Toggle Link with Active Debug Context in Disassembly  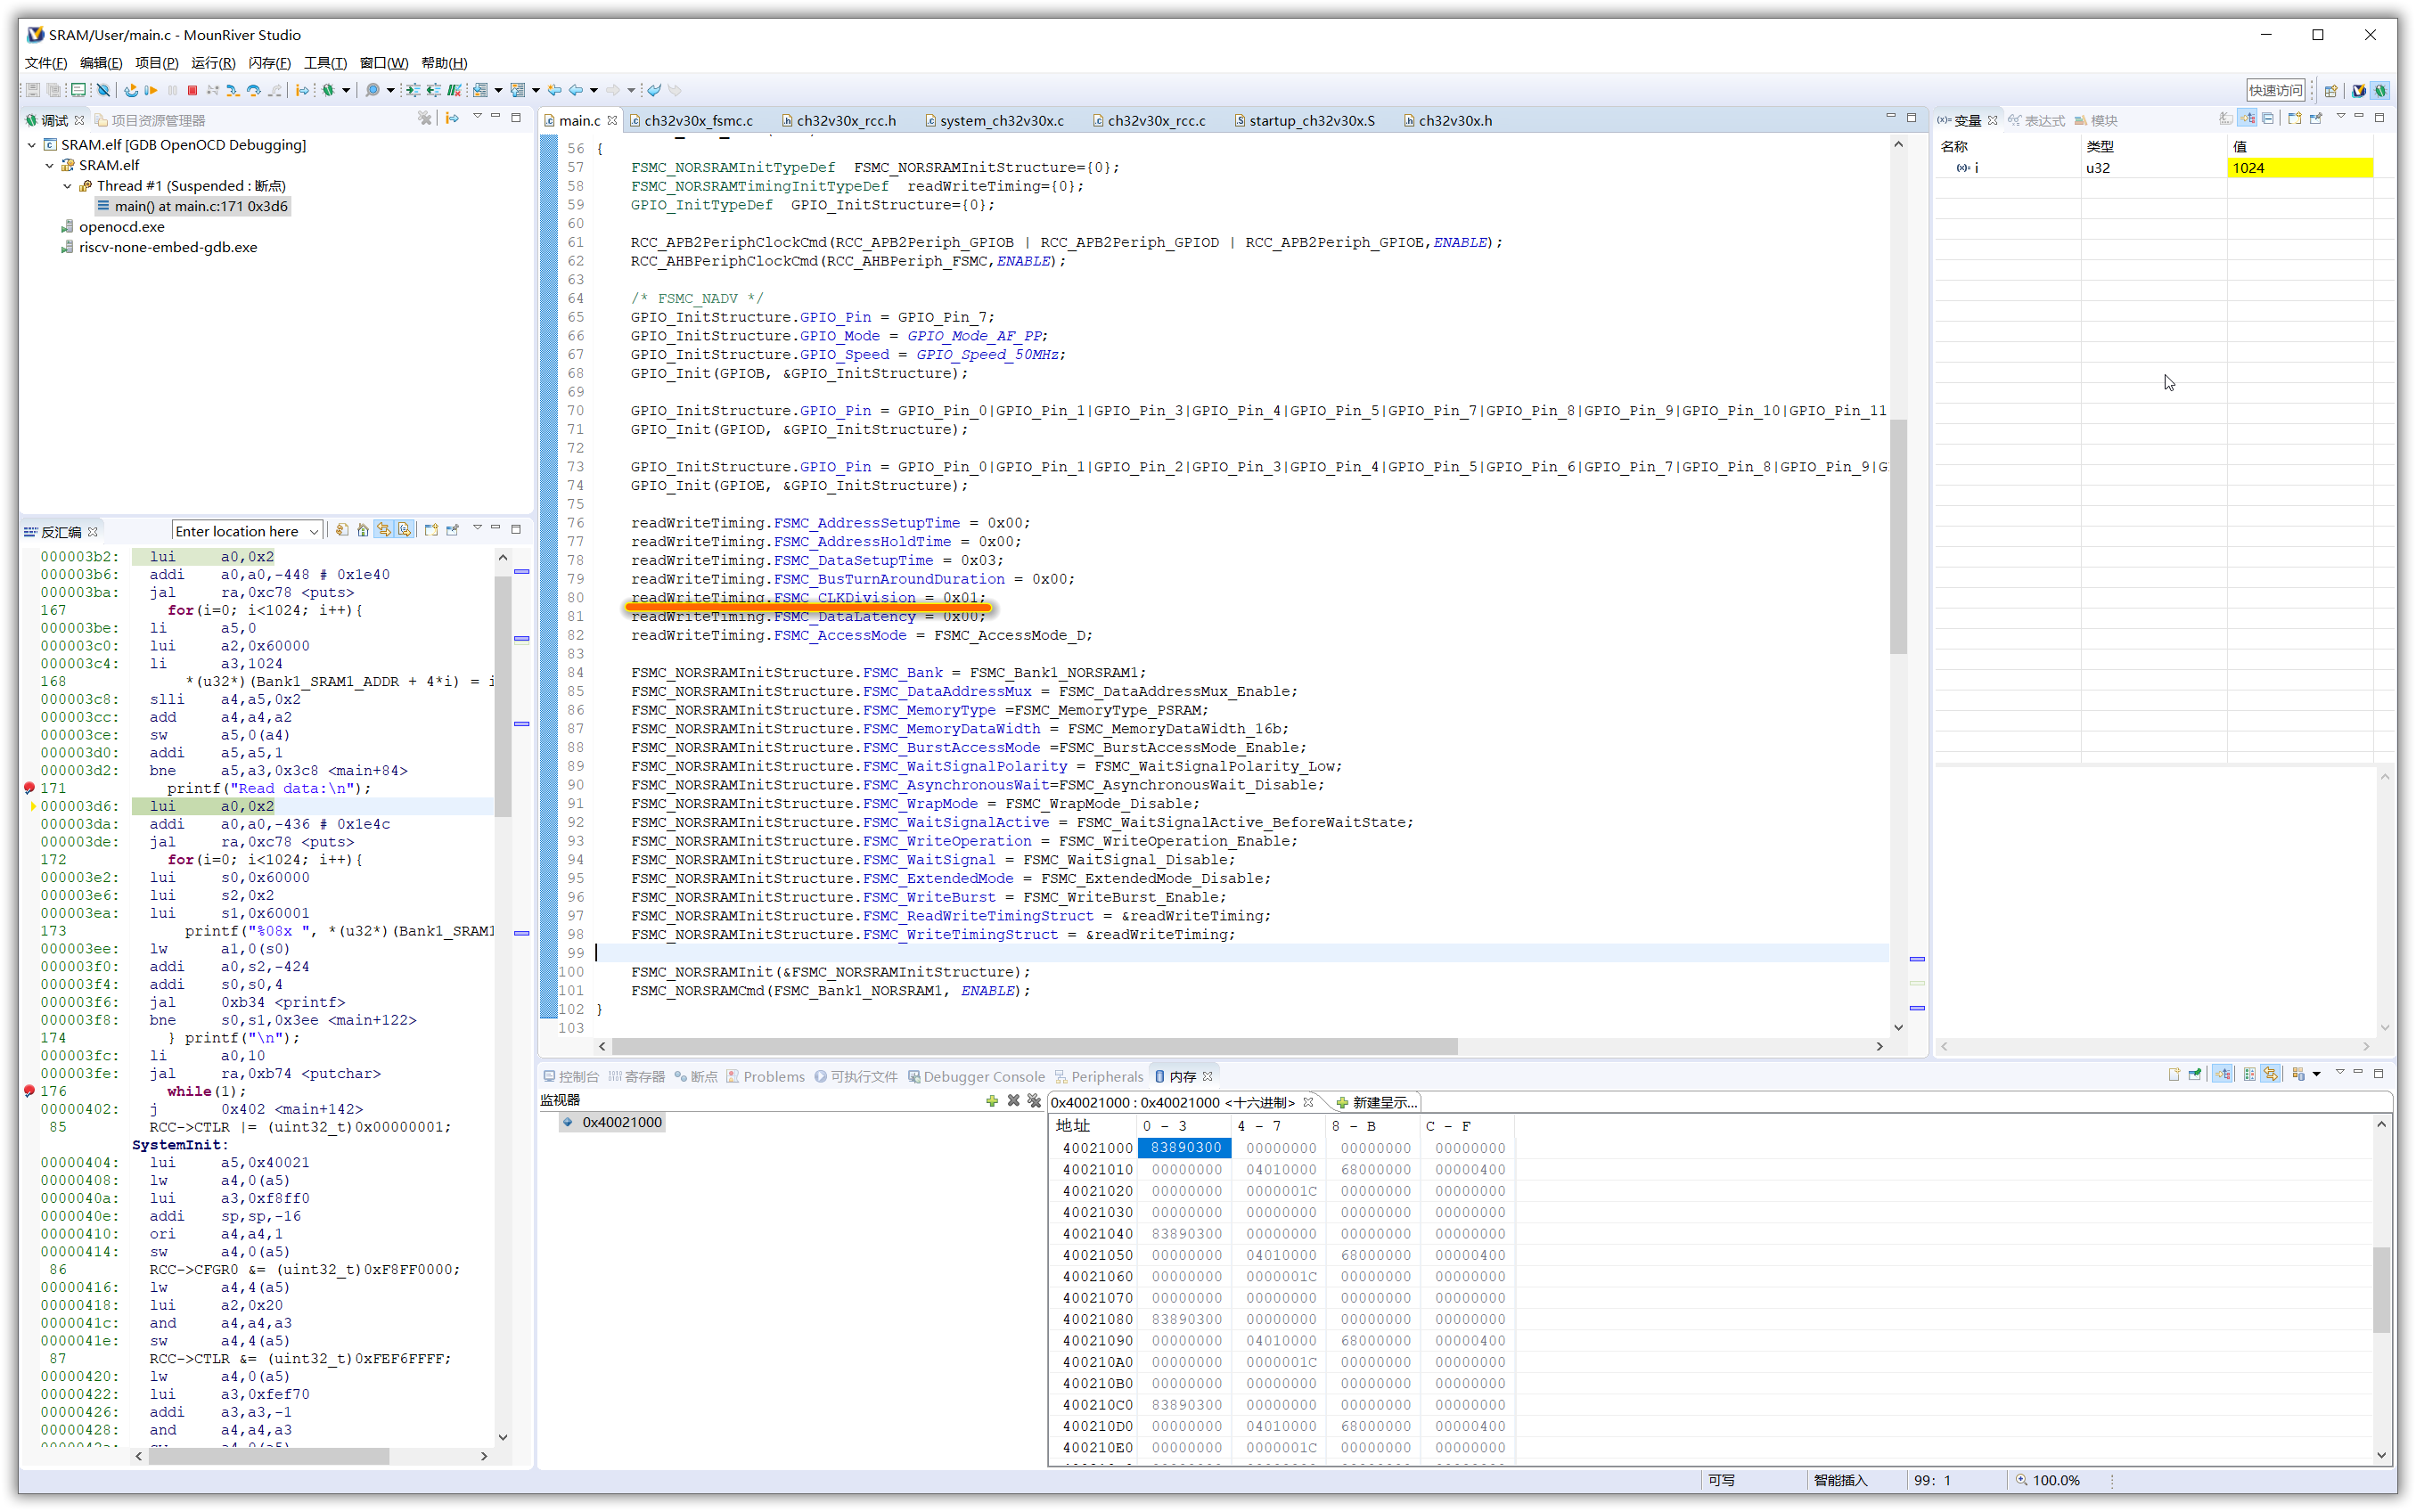click(384, 530)
